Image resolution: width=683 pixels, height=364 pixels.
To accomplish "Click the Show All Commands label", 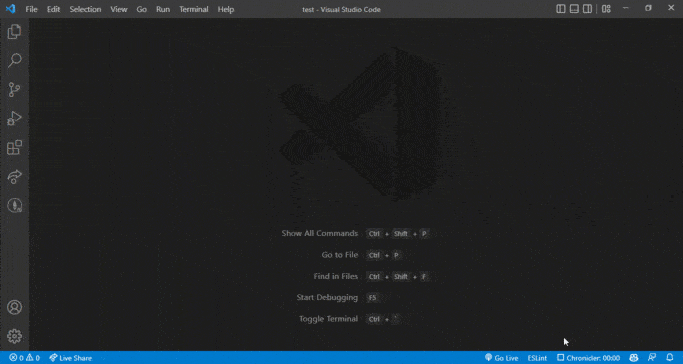I will pyautogui.click(x=320, y=233).
